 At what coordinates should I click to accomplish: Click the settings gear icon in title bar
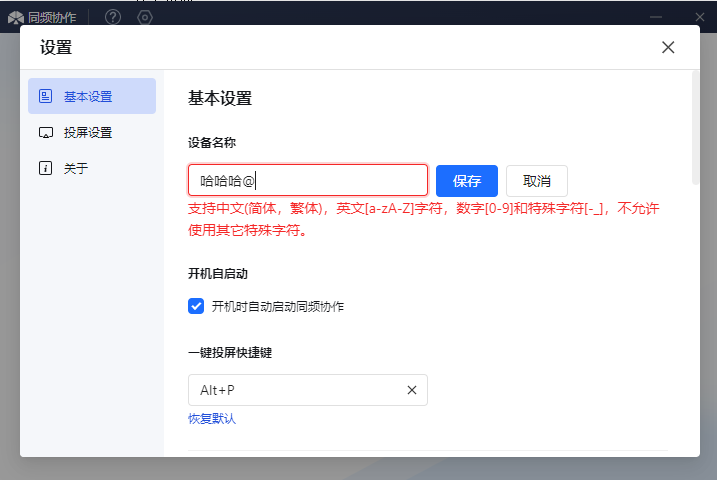pos(145,17)
